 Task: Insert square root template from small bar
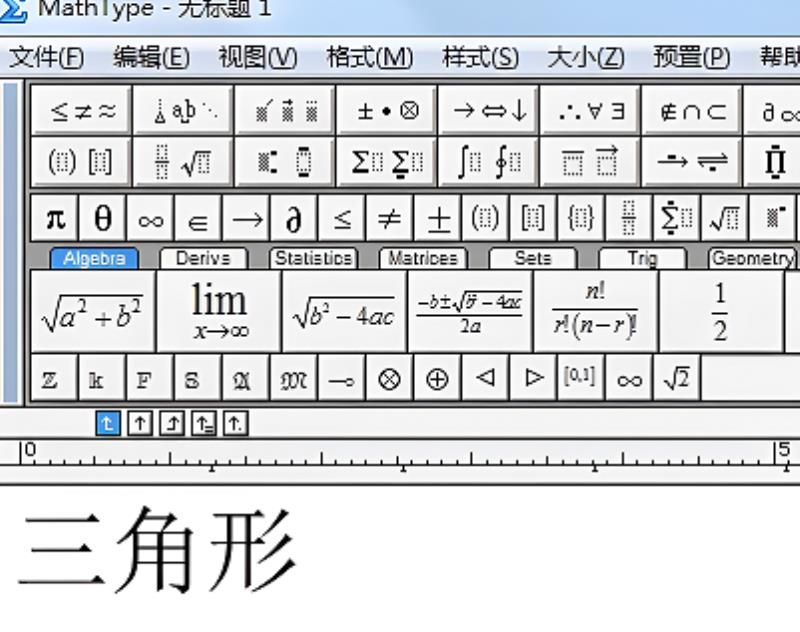point(725,218)
